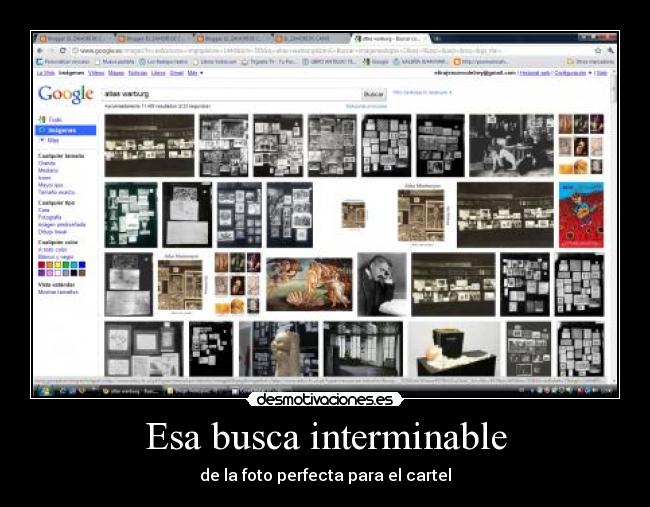650x507 pixels.
Task: Open the portrait of man resting head thumbnail
Action: [382, 284]
